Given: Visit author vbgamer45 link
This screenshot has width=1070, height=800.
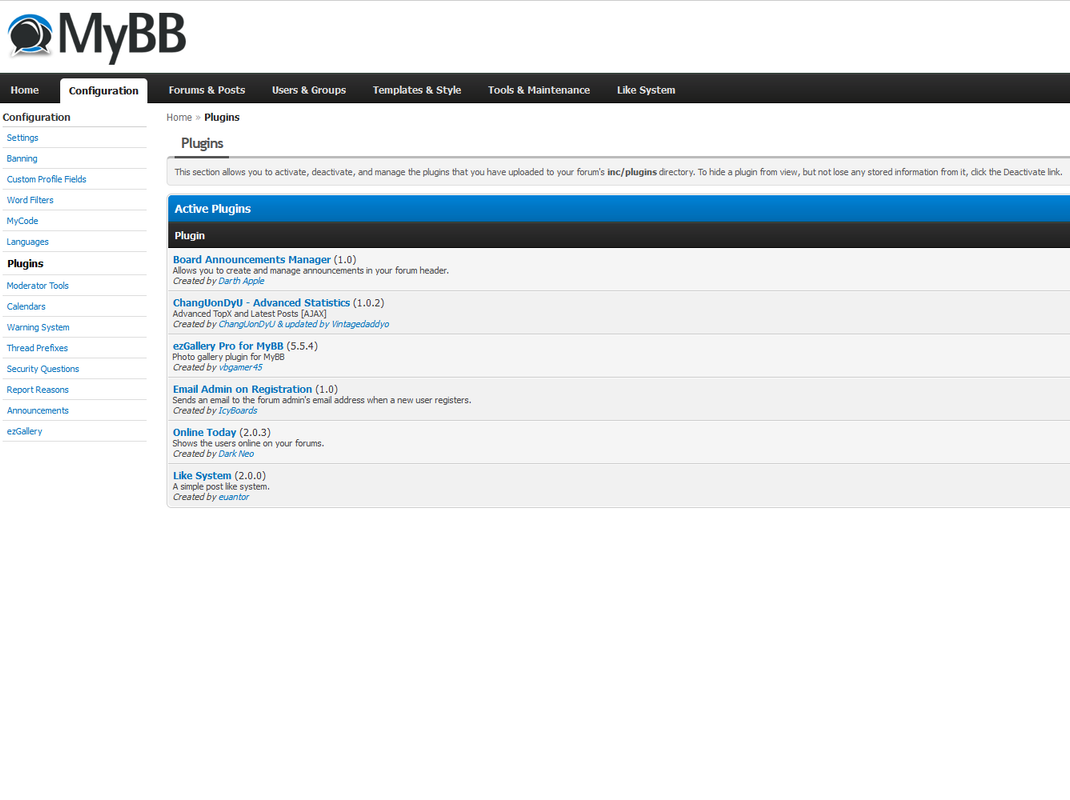Looking at the screenshot, I should coord(240,367).
